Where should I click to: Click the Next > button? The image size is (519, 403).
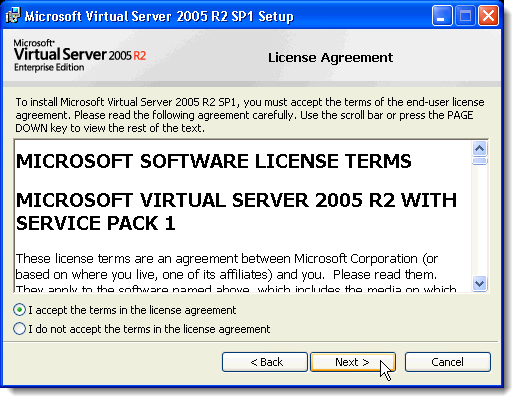click(353, 362)
